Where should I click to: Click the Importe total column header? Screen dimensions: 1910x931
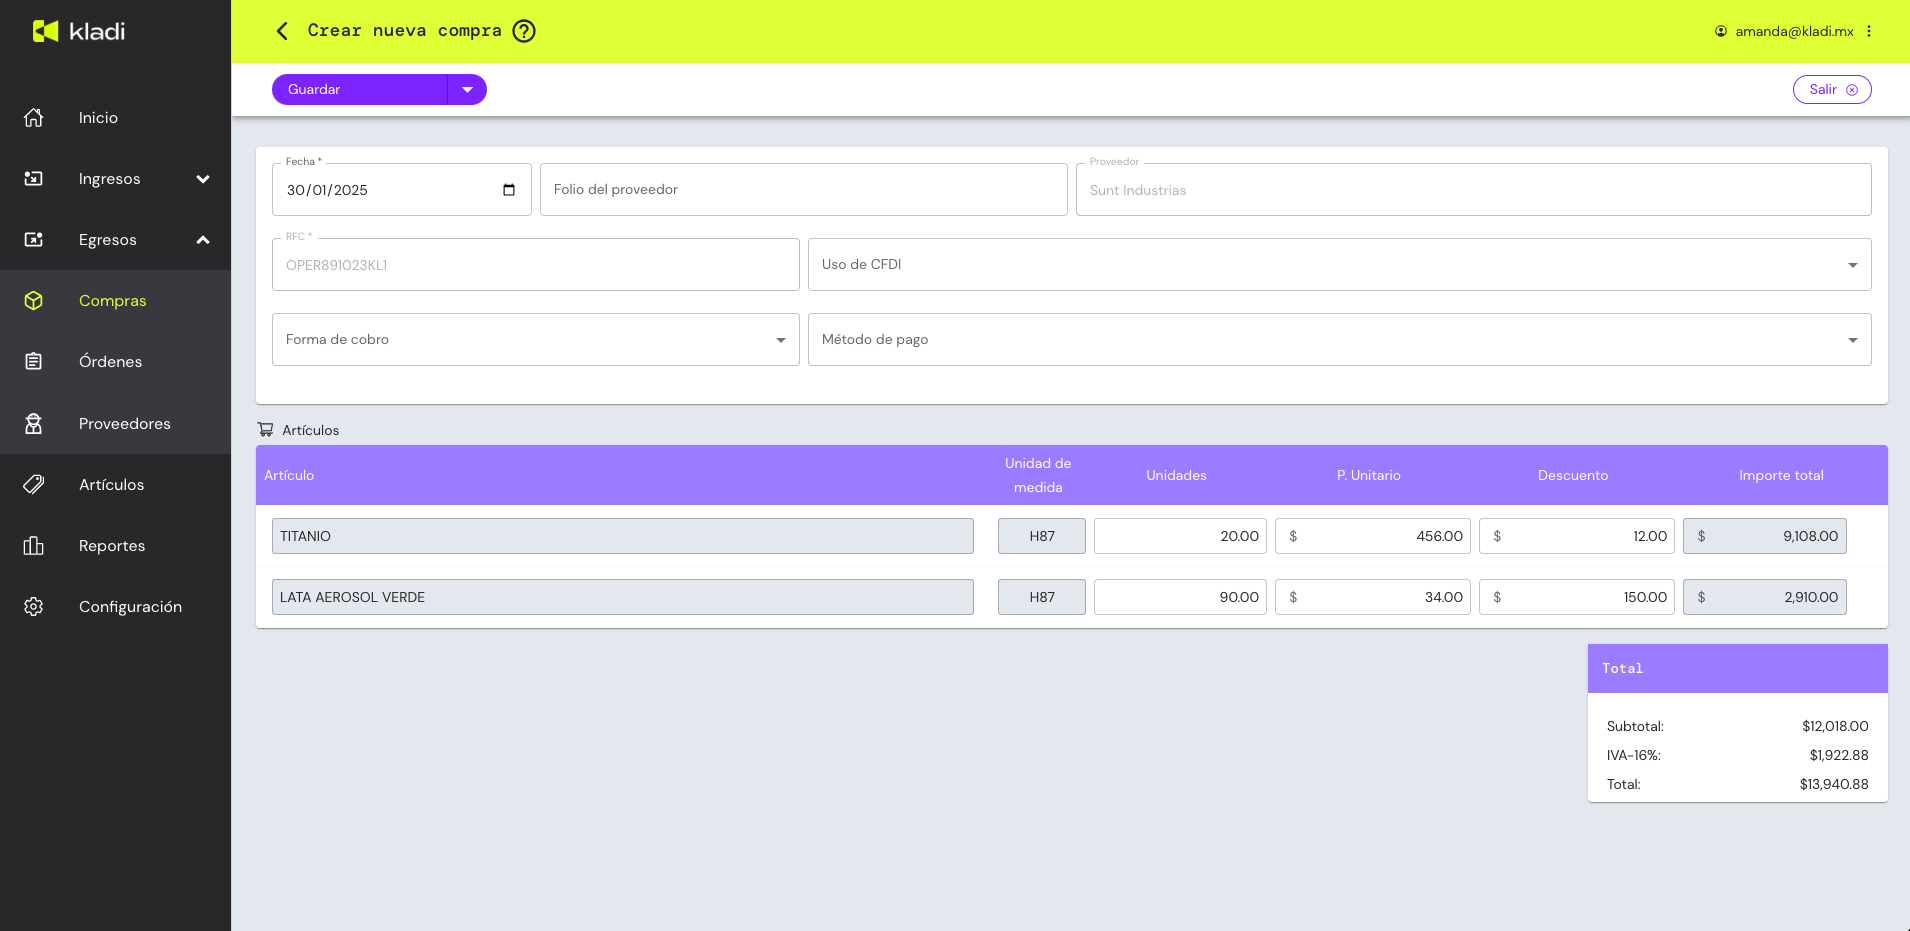click(1781, 475)
